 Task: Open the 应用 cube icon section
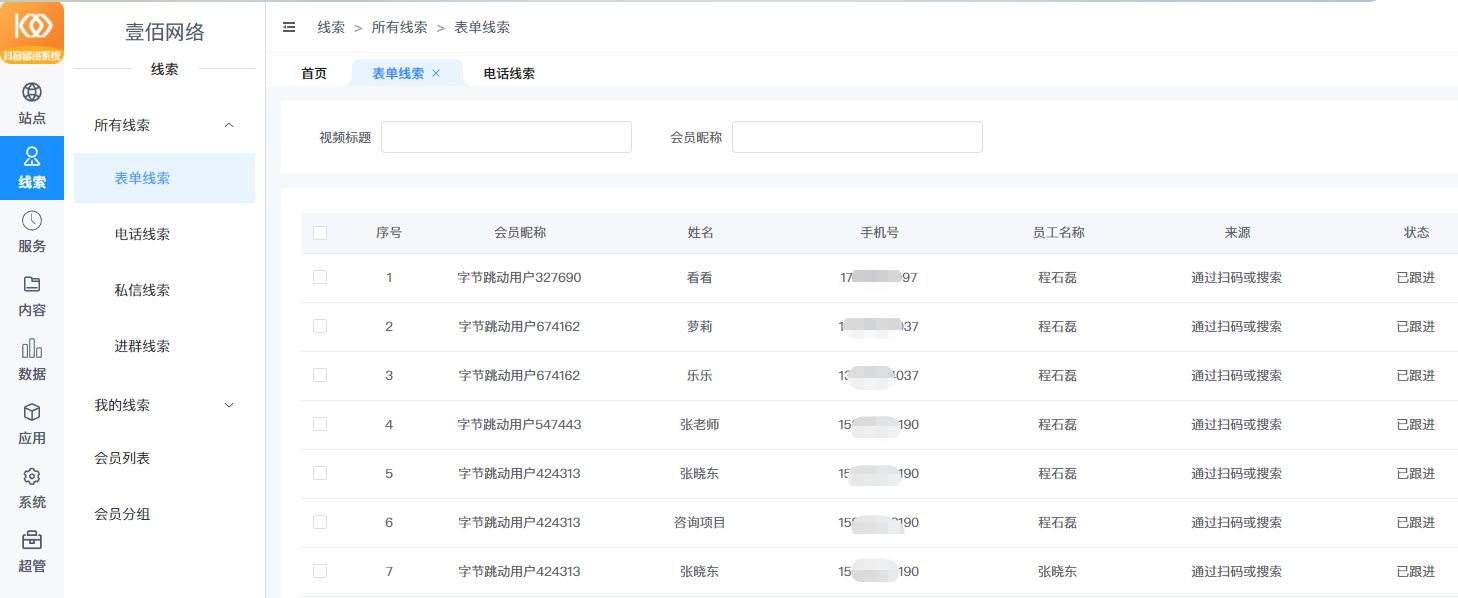pyautogui.click(x=32, y=424)
